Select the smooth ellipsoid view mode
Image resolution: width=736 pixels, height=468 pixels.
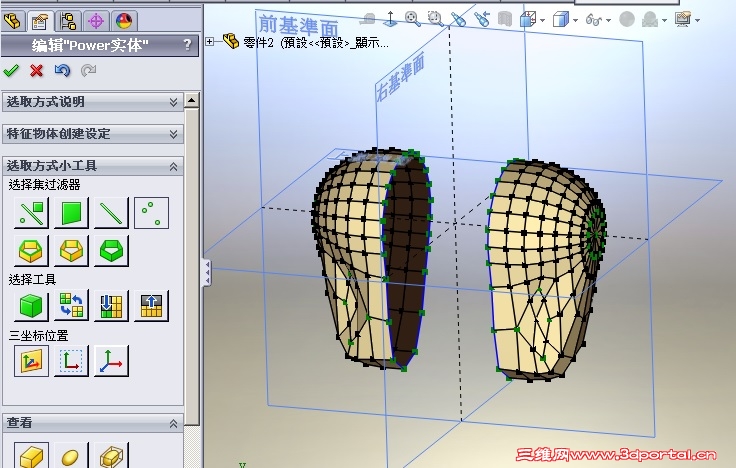pos(71,455)
